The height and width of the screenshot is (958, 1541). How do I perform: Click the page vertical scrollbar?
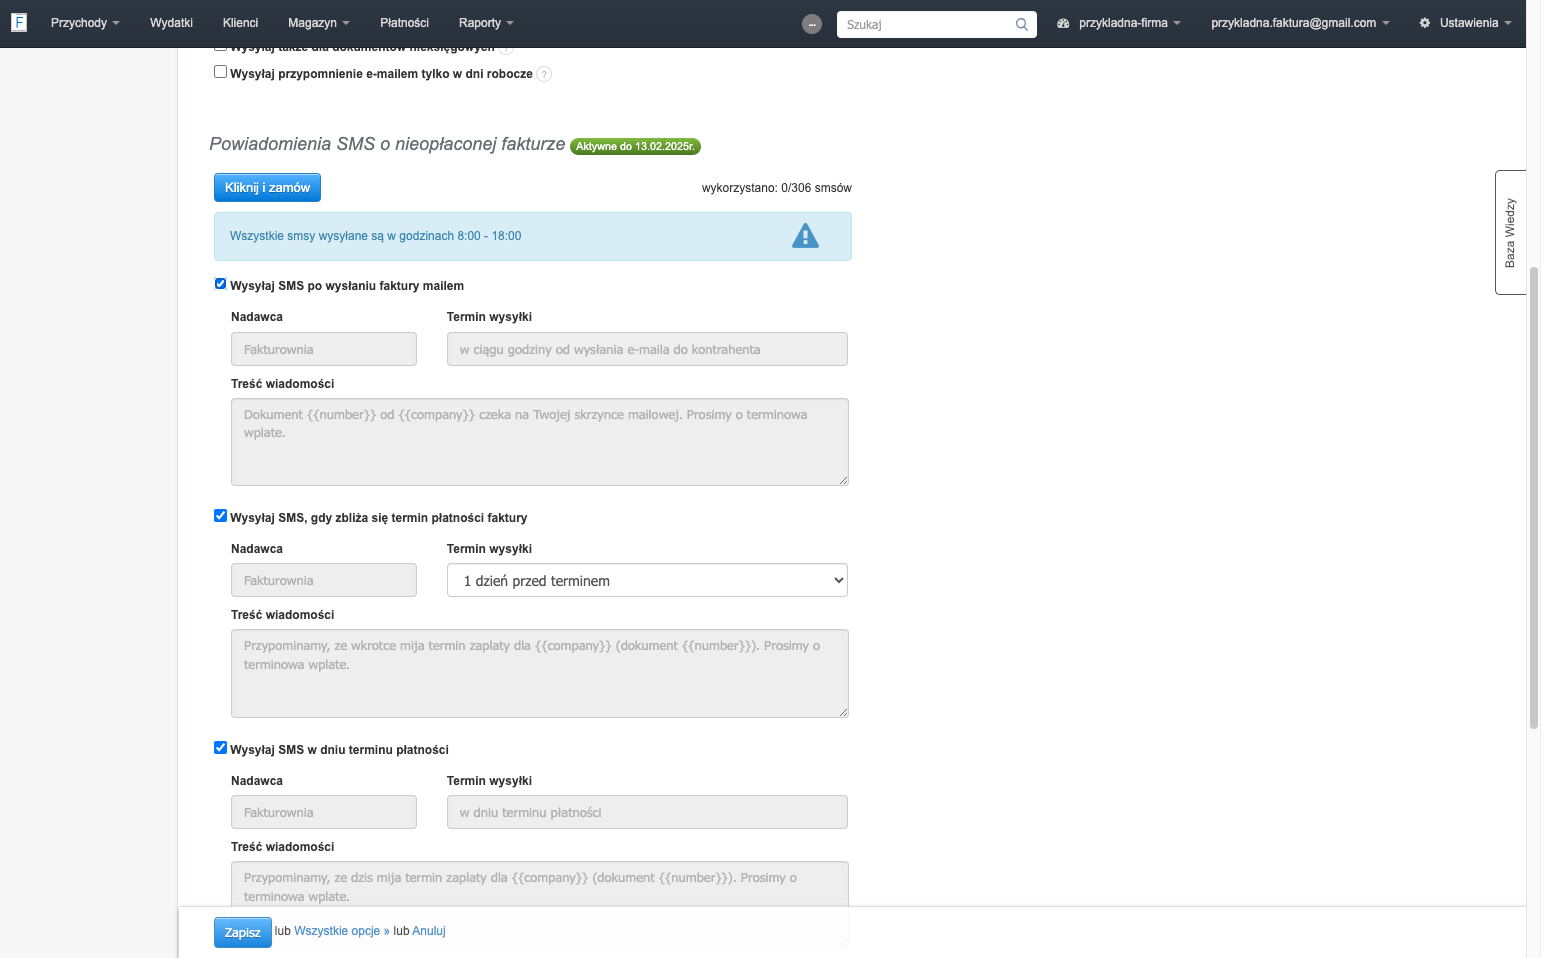coord(1534,498)
